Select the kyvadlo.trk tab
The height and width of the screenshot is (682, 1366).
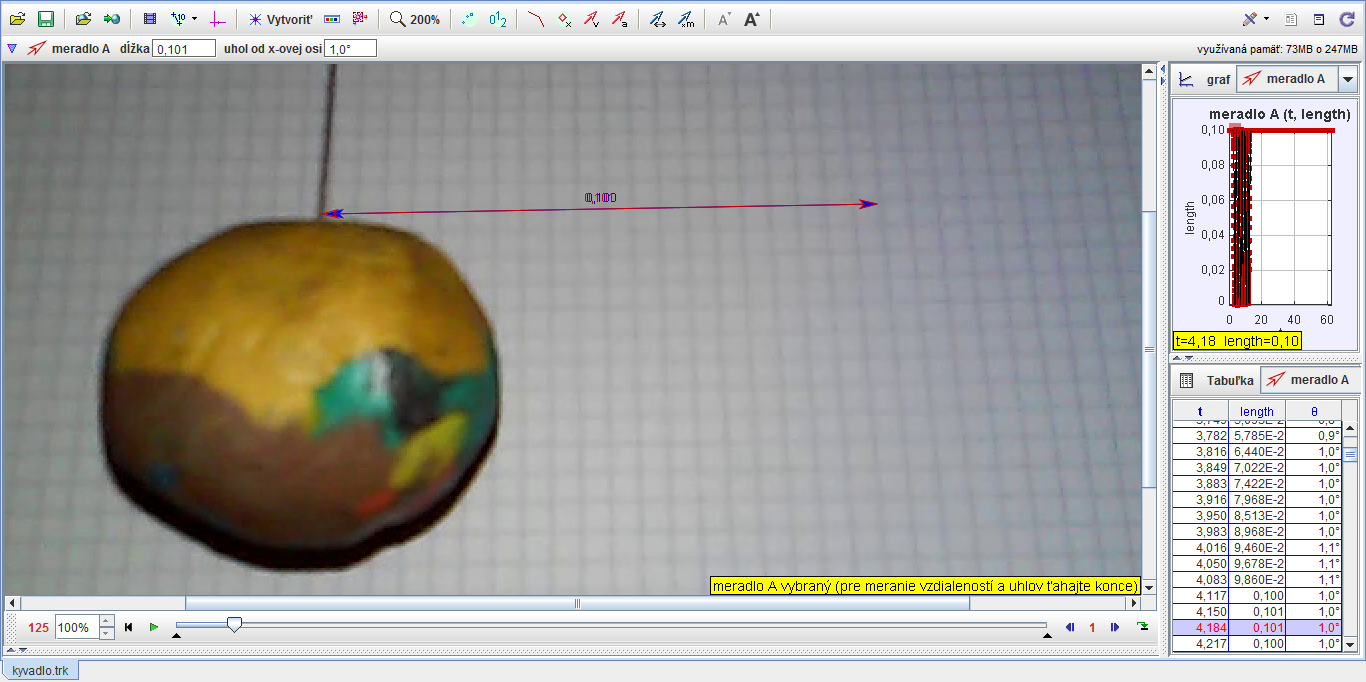(x=40, y=670)
